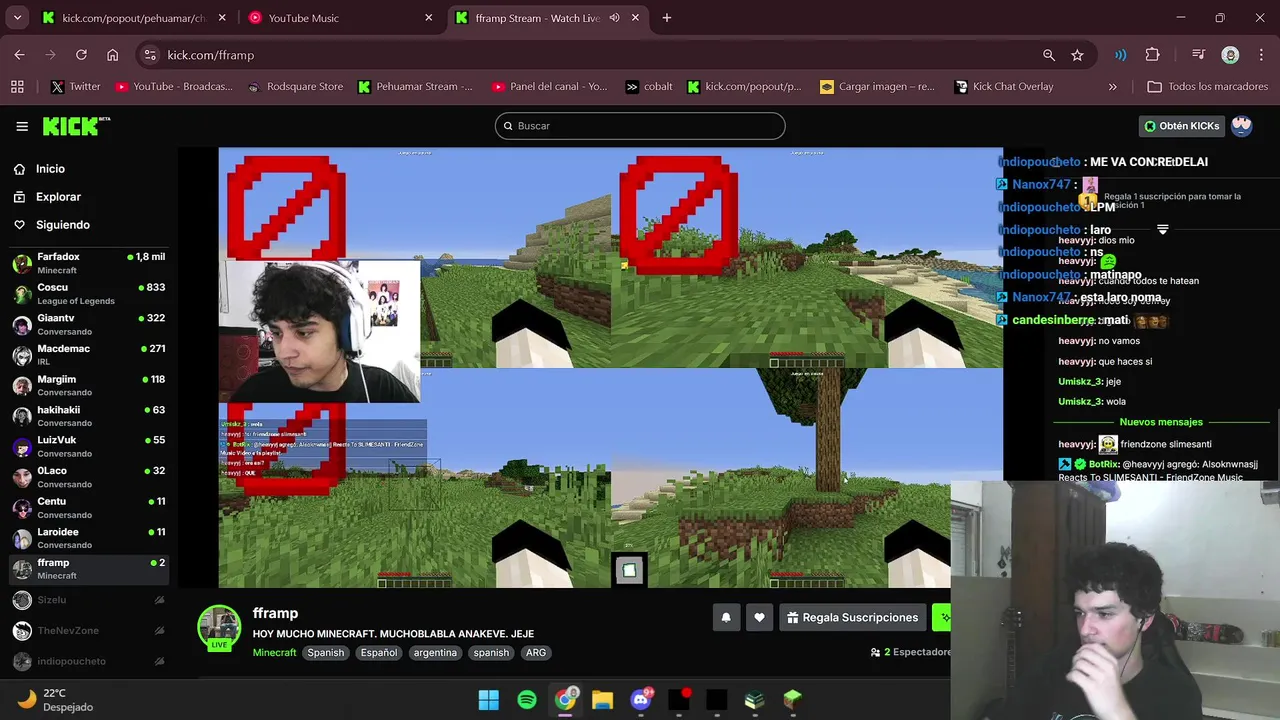This screenshot has height=720, width=1280.
Task: Open Minecraft grass block taskbar icon
Action: point(793,700)
